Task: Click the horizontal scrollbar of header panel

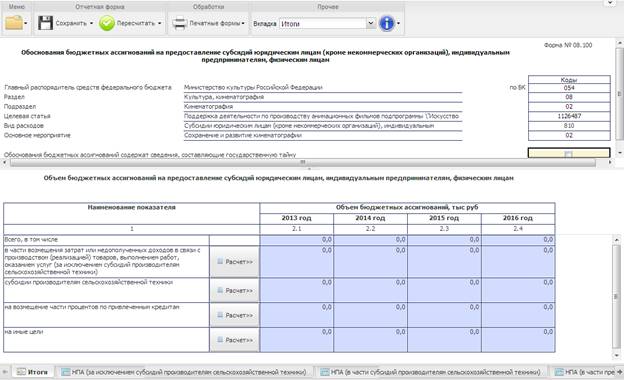Action: [302, 162]
